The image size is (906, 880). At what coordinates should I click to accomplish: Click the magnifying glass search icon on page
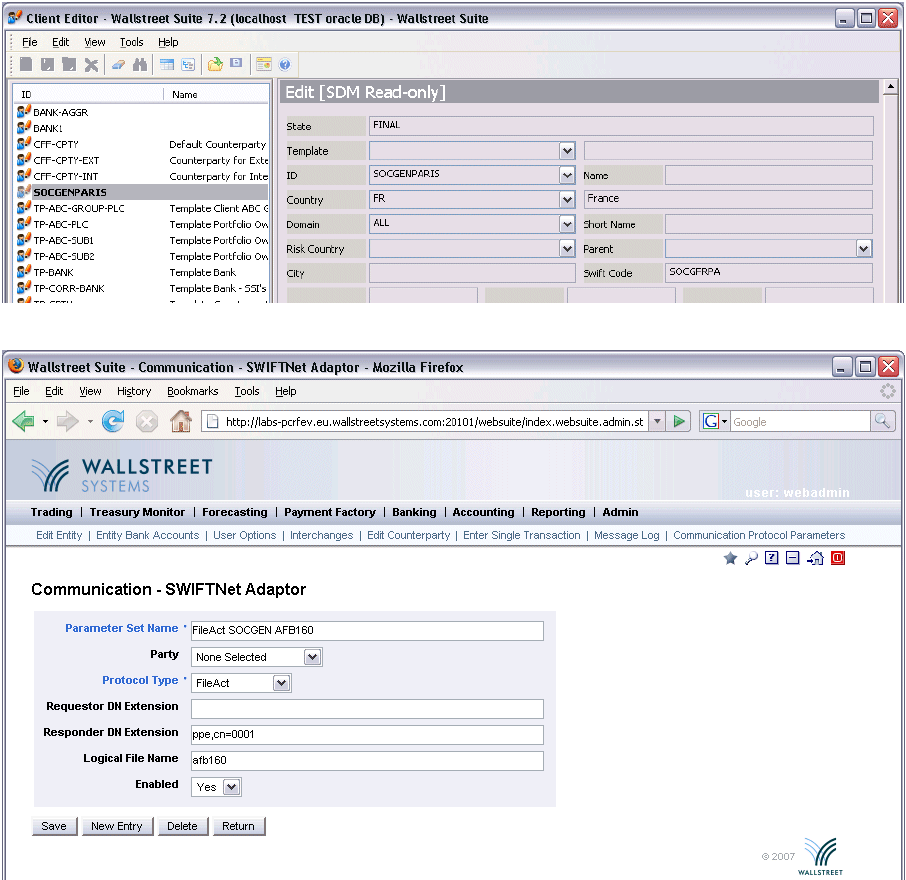click(751, 558)
